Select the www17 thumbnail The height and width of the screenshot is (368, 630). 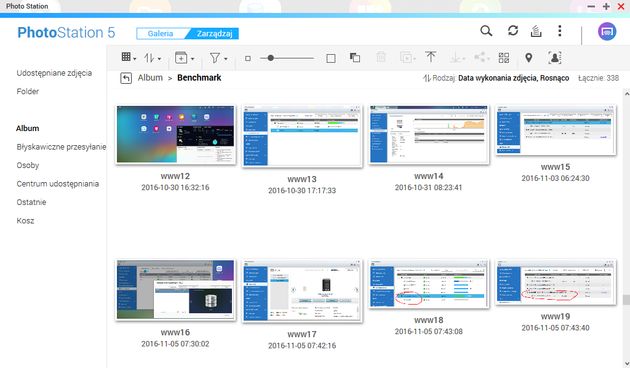tap(302, 291)
